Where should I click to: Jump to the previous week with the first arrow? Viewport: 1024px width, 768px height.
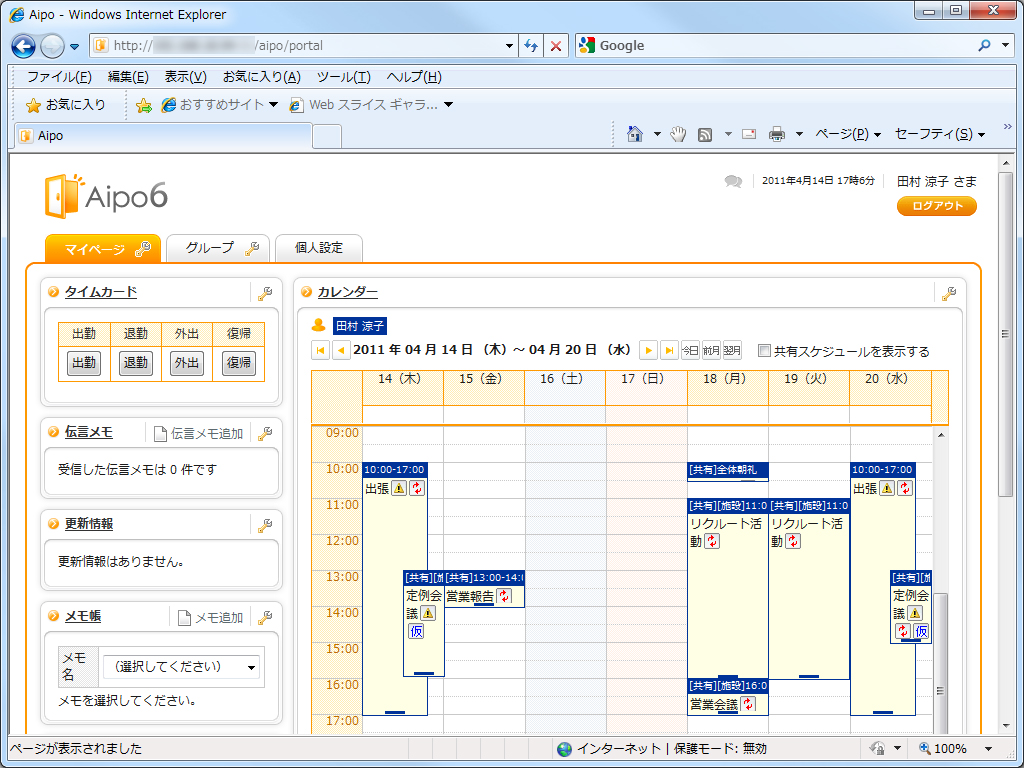pyautogui.click(x=320, y=351)
